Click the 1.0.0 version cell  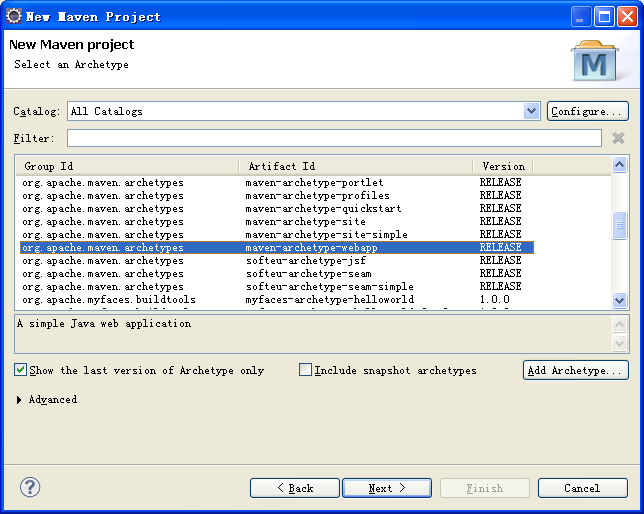494,300
